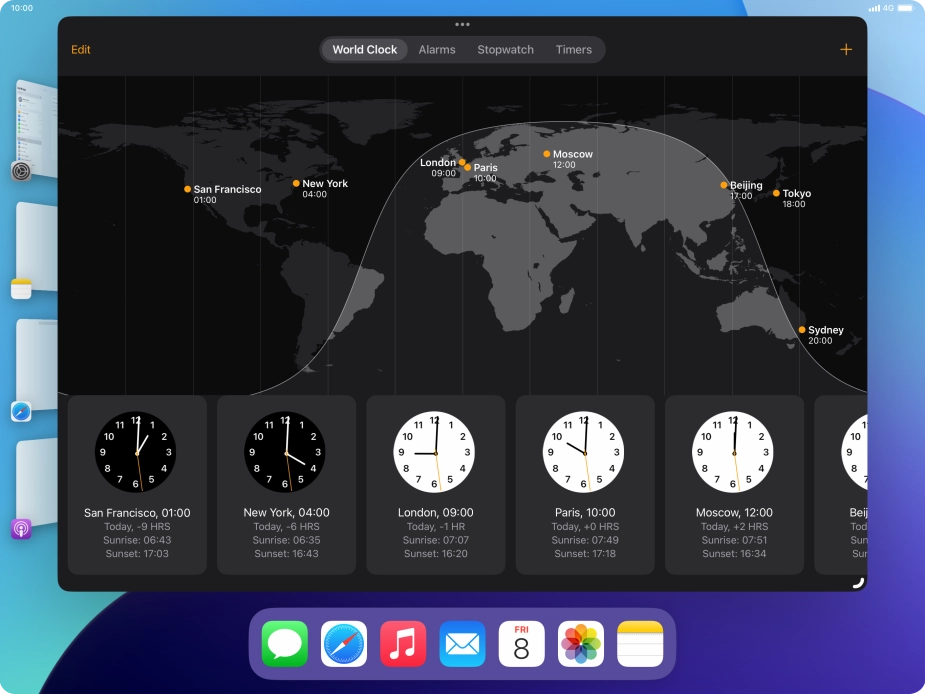Viewport: 925px width, 694px height.
Task: Tap the Moscow pin on the map
Action: point(545,154)
